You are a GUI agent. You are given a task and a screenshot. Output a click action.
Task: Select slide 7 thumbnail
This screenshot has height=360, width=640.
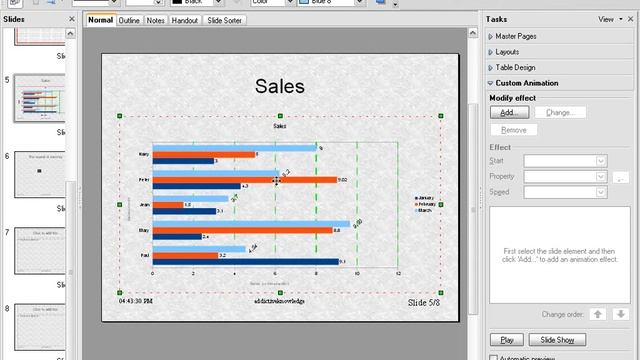tap(40, 251)
